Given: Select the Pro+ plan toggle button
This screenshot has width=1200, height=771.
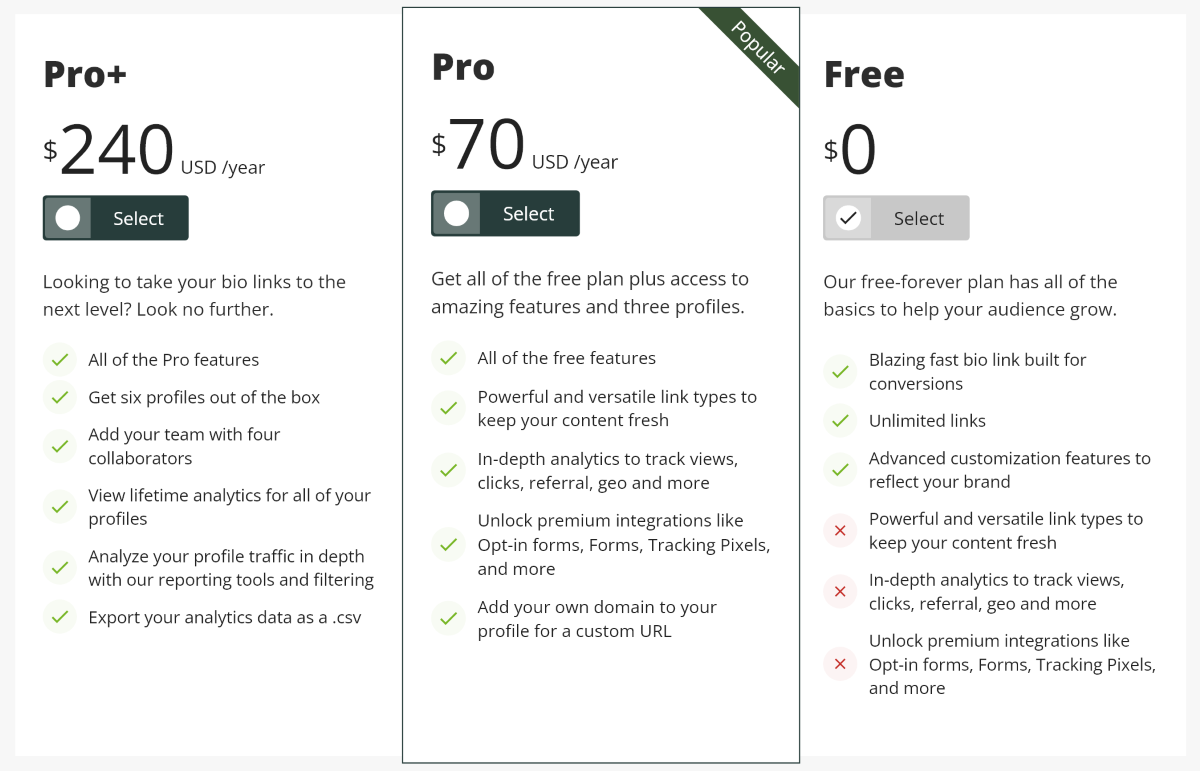Looking at the screenshot, I should tap(115, 218).
